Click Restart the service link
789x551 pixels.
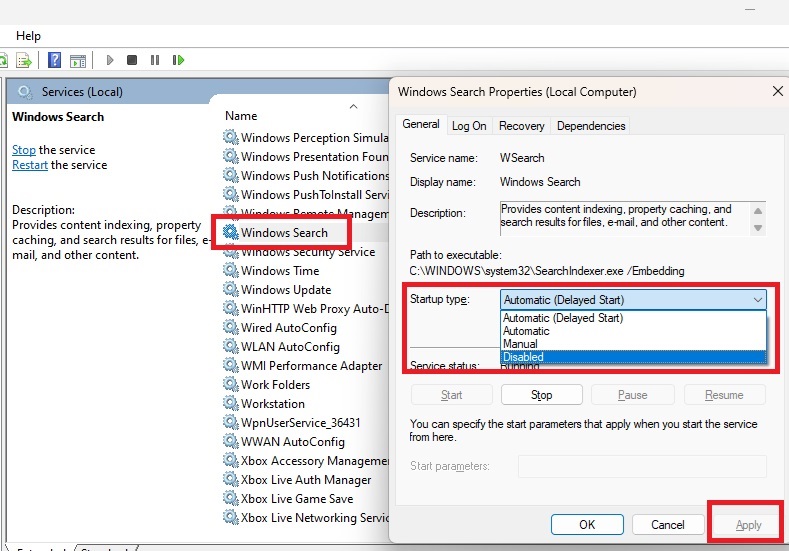tap(30, 165)
